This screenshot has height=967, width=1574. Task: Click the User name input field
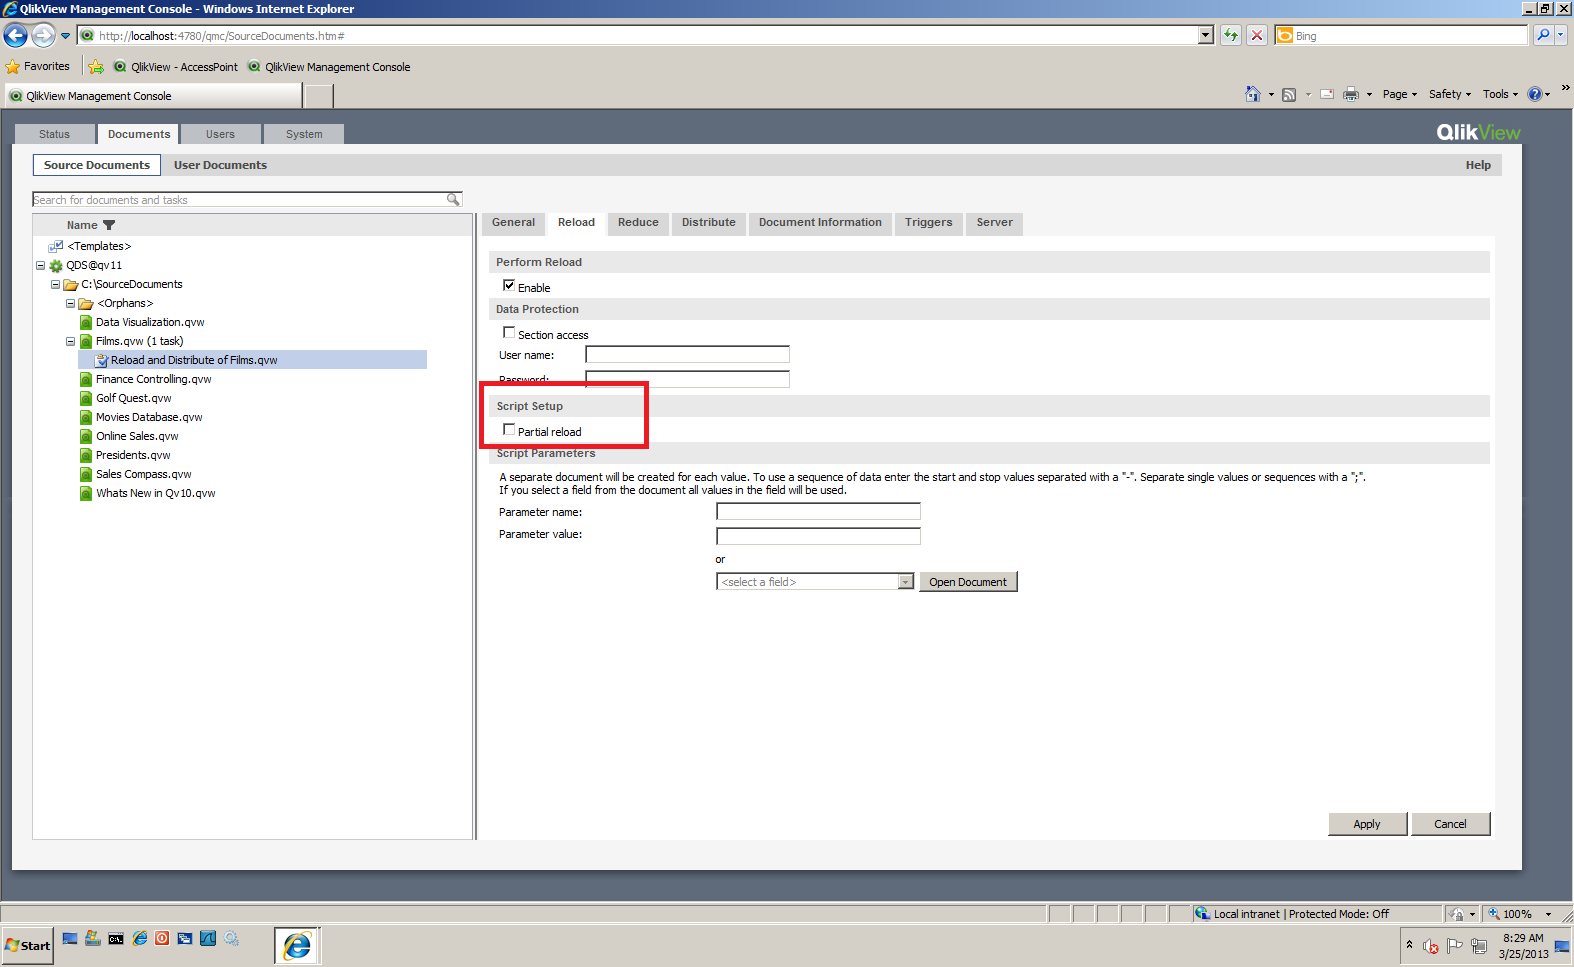pyautogui.click(x=687, y=355)
